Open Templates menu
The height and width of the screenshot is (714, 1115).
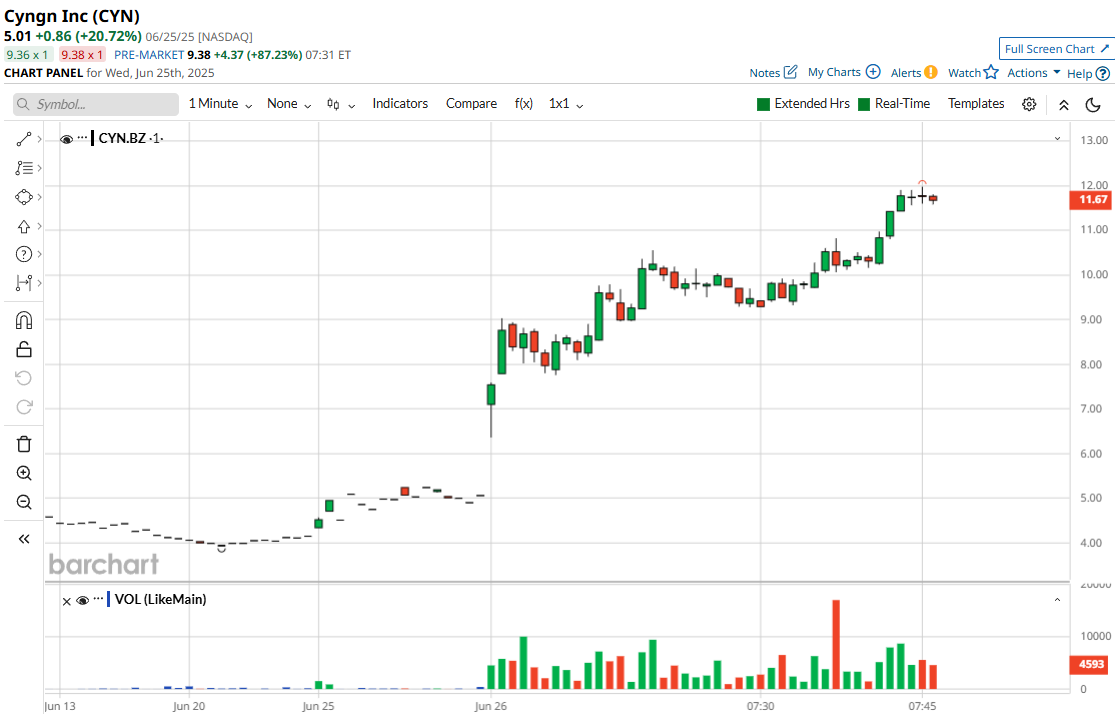pos(976,104)
